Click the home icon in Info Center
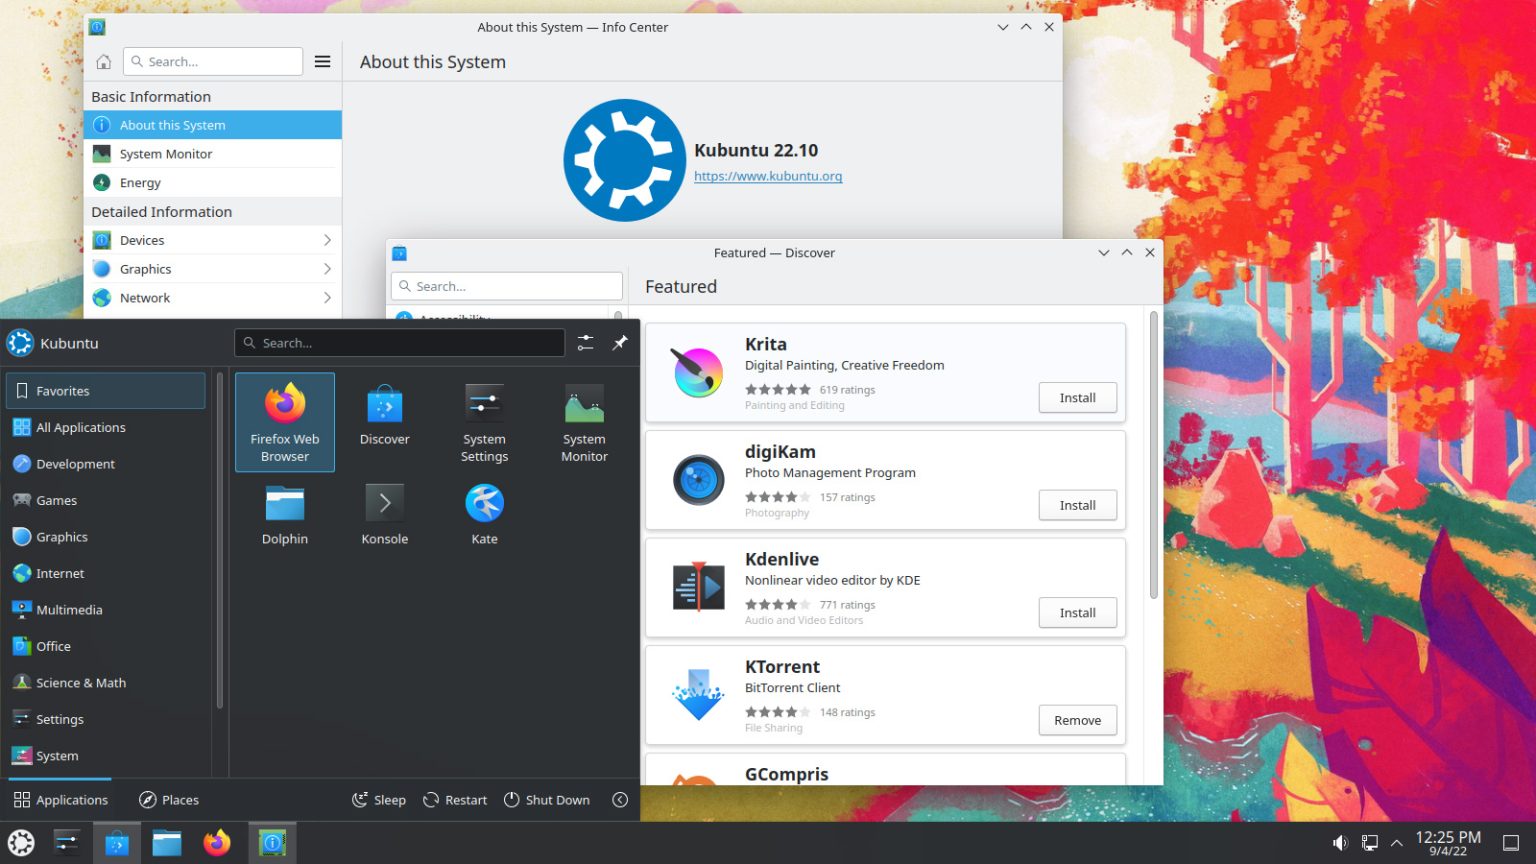1536x864 pixels. click(103, 61)
